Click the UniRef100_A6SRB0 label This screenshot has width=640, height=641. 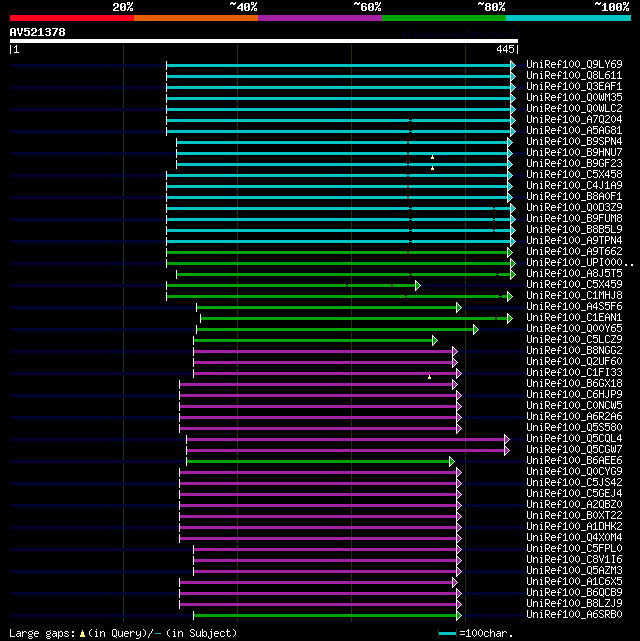click(x=574, y=615)
